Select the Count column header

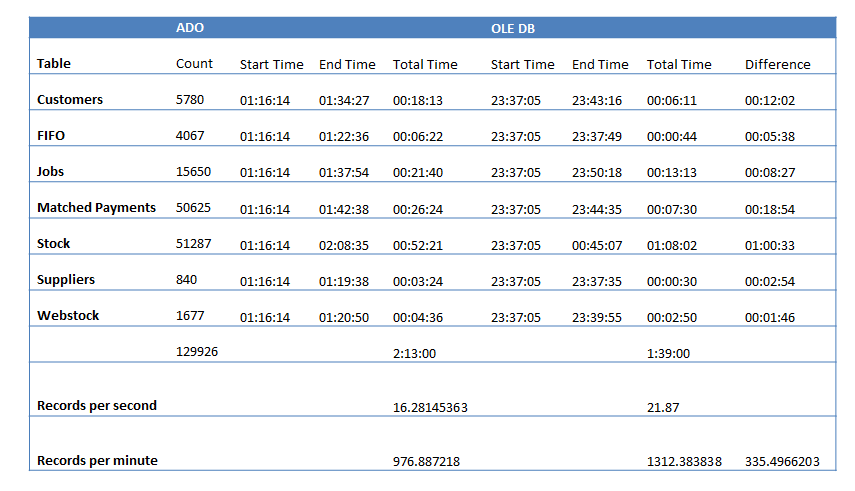pyautogui.click(x=194, y=64)
